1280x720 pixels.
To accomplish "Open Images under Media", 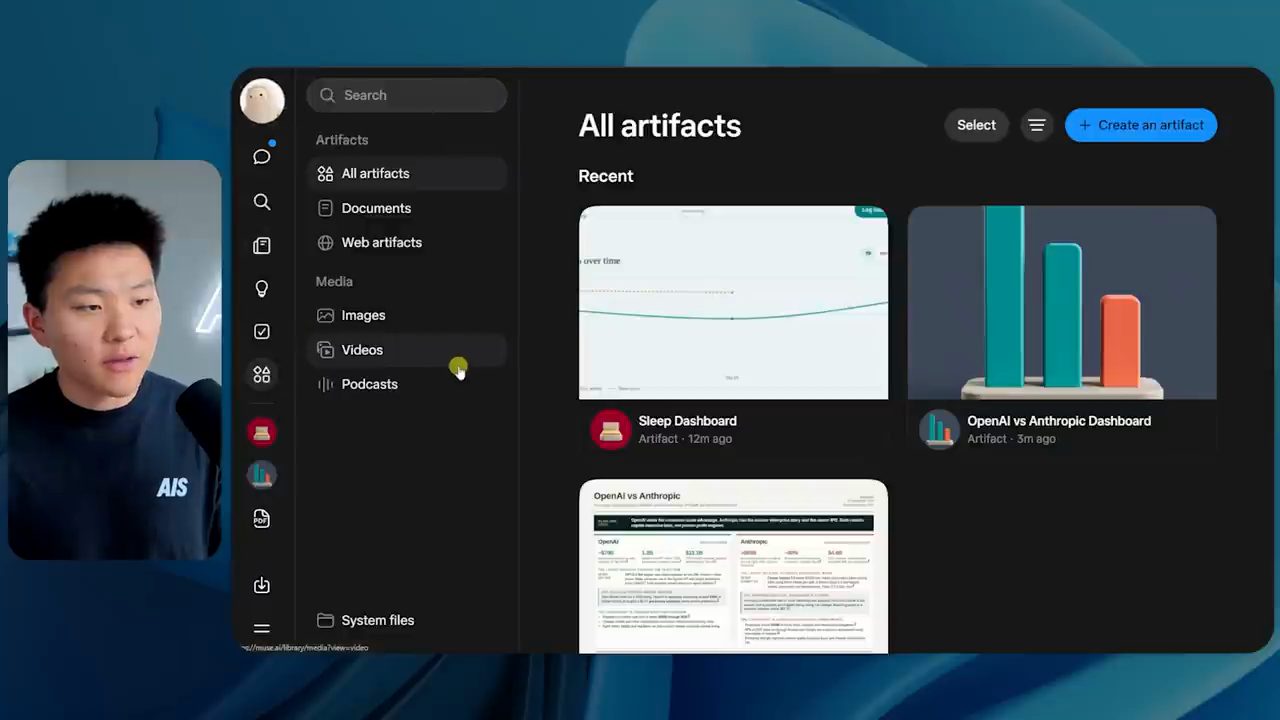I will coord(407,315).
